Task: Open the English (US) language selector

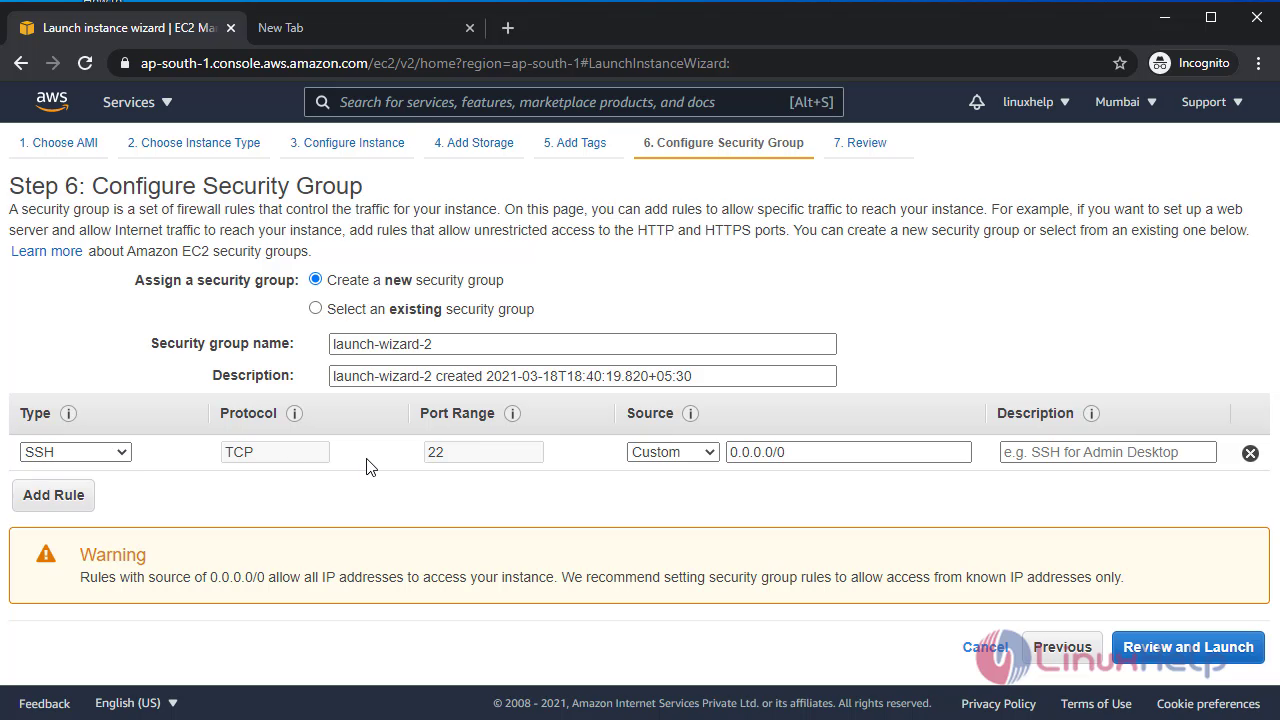Action: pos(136,703)
